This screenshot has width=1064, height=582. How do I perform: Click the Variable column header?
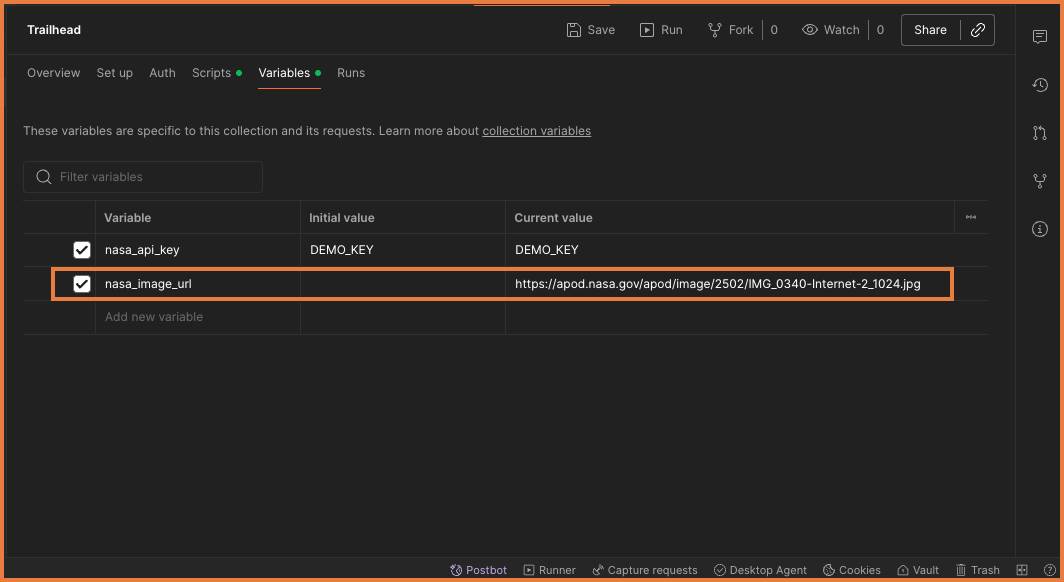click(x=128, y=218)
